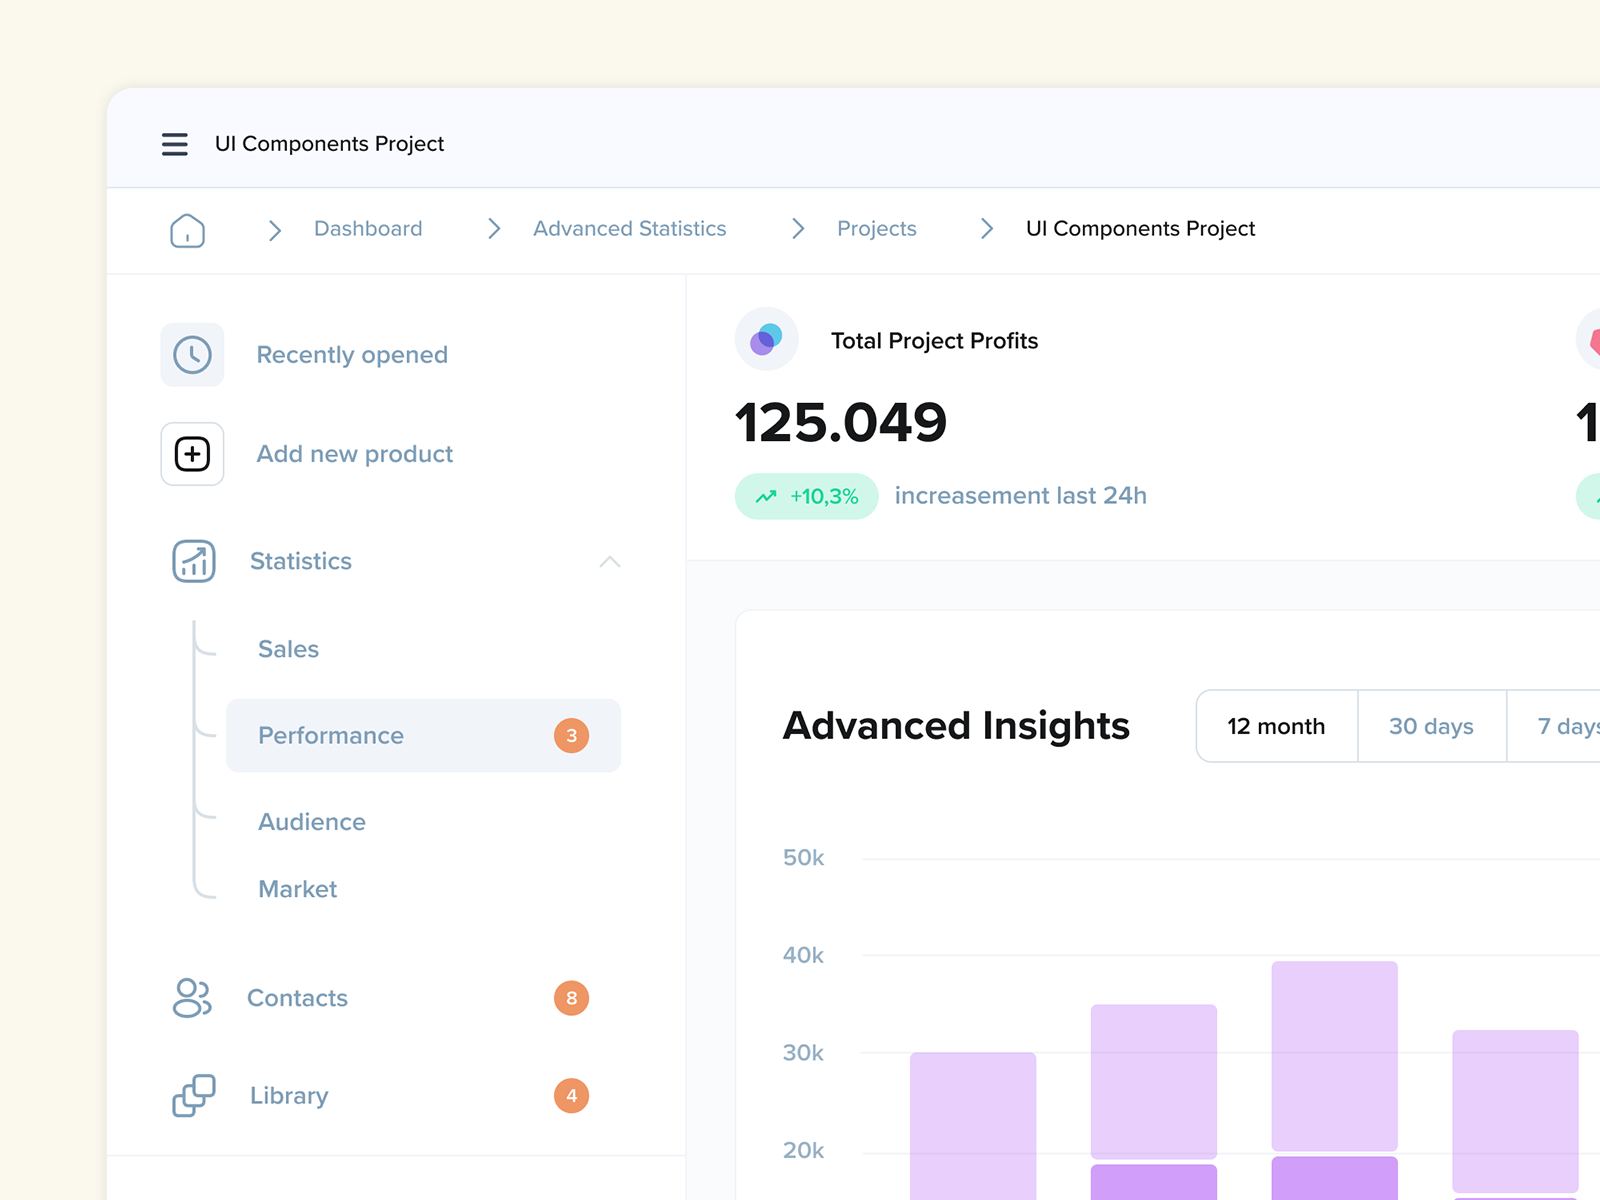Switch to the 30 days tab
The width and height of the screenshot is (1600, 1200).
[1432, 726]
